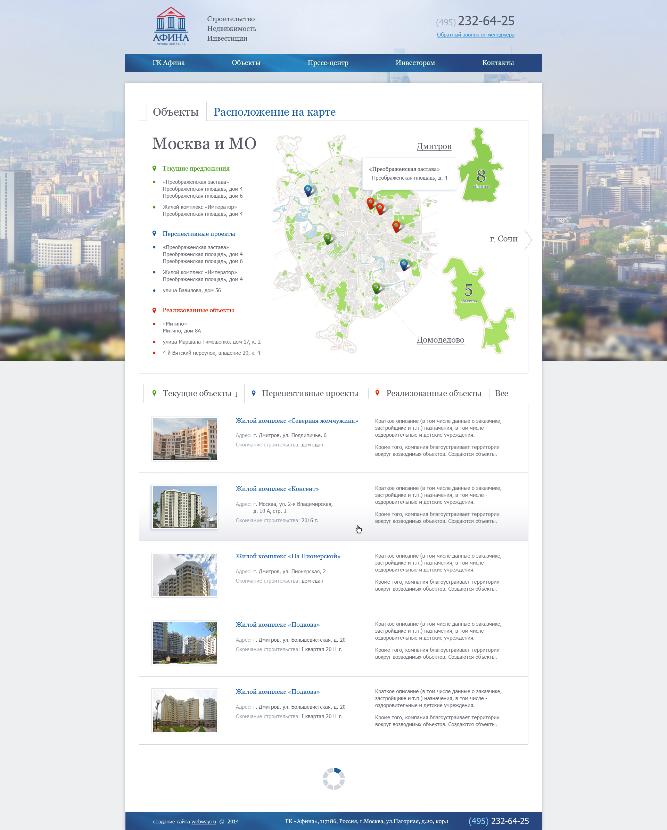Image resolution: width=667 pixels, height=830 pixels.
Task: Click the callback link under the header phone
Action: click(x=475, y=35)
